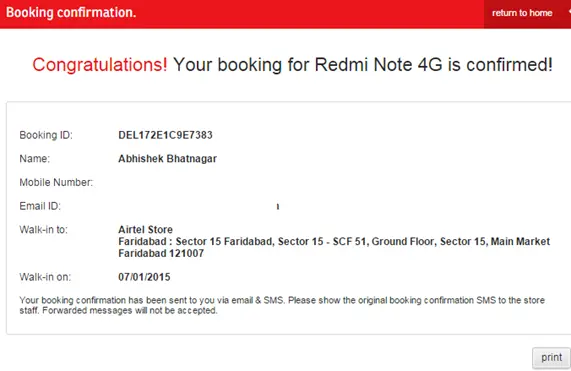Click the Sector 15 Faridabad address line
This screenshot has height=371, width=571.
[334, 242]
